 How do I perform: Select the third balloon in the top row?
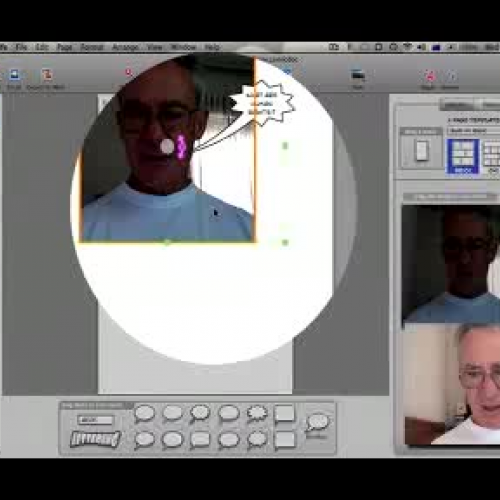point(200,414)
